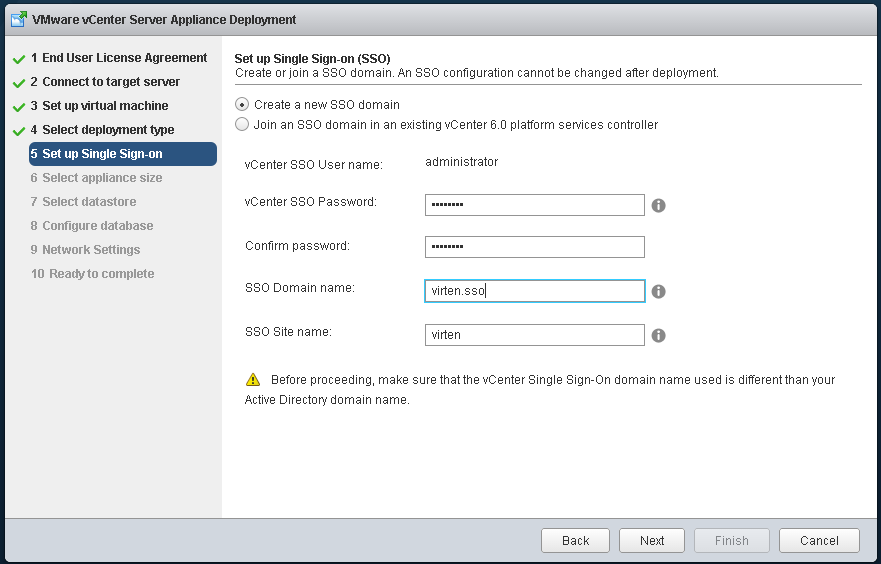Click the window title 'VMware vCenter Server Appliance Deployment'
Viewport: 881px width, 564px height.
pyautogui.click(x=164, y=20)
